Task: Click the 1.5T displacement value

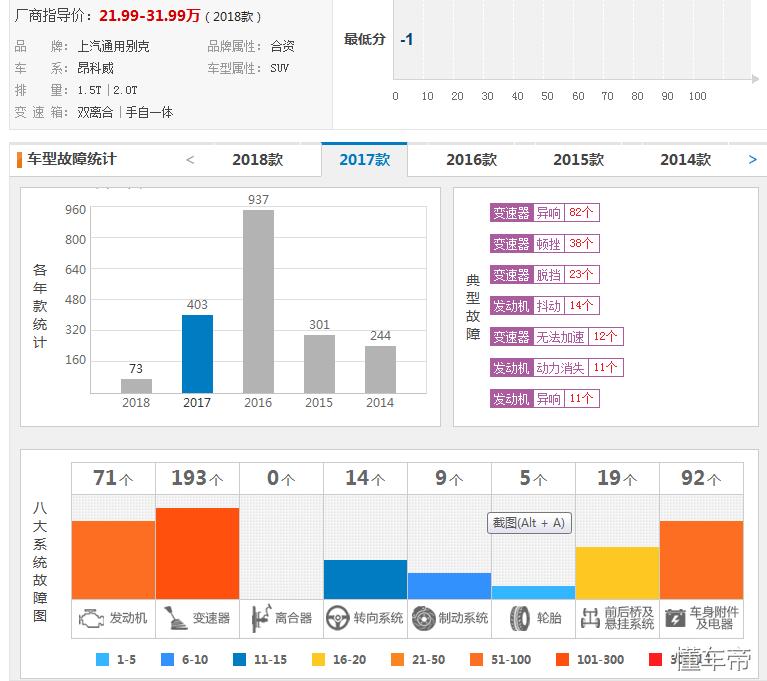Action: click(90, 90)
